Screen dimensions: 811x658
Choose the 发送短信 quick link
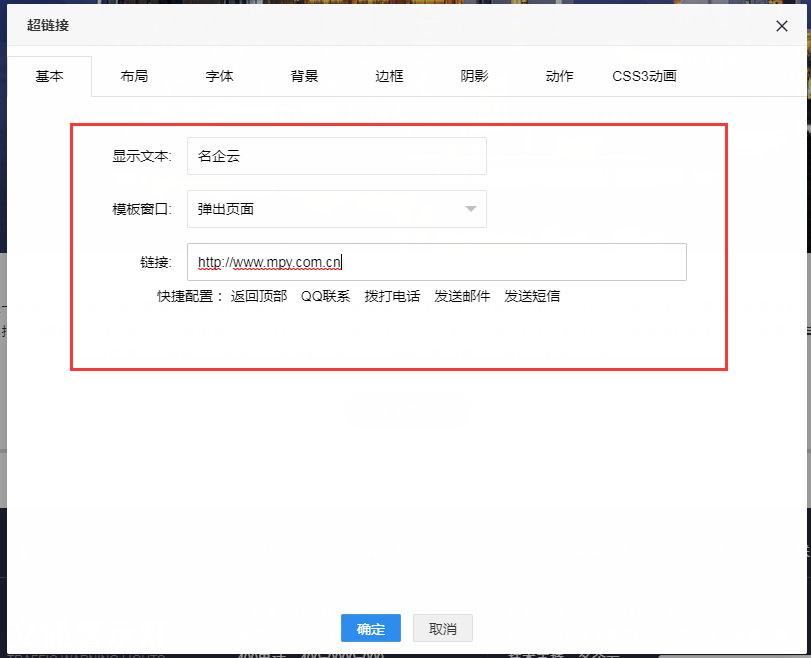click(x=532, y=296)
